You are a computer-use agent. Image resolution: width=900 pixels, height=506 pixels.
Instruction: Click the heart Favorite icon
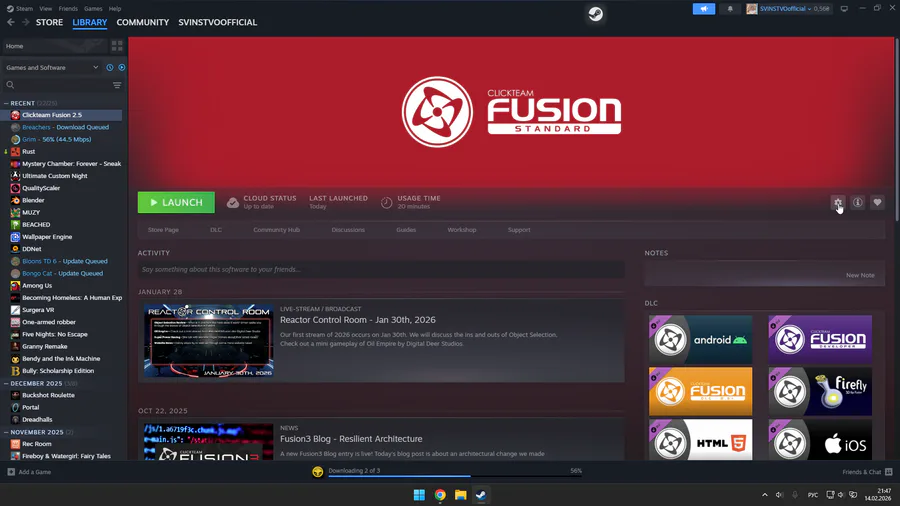pos(877,203)
